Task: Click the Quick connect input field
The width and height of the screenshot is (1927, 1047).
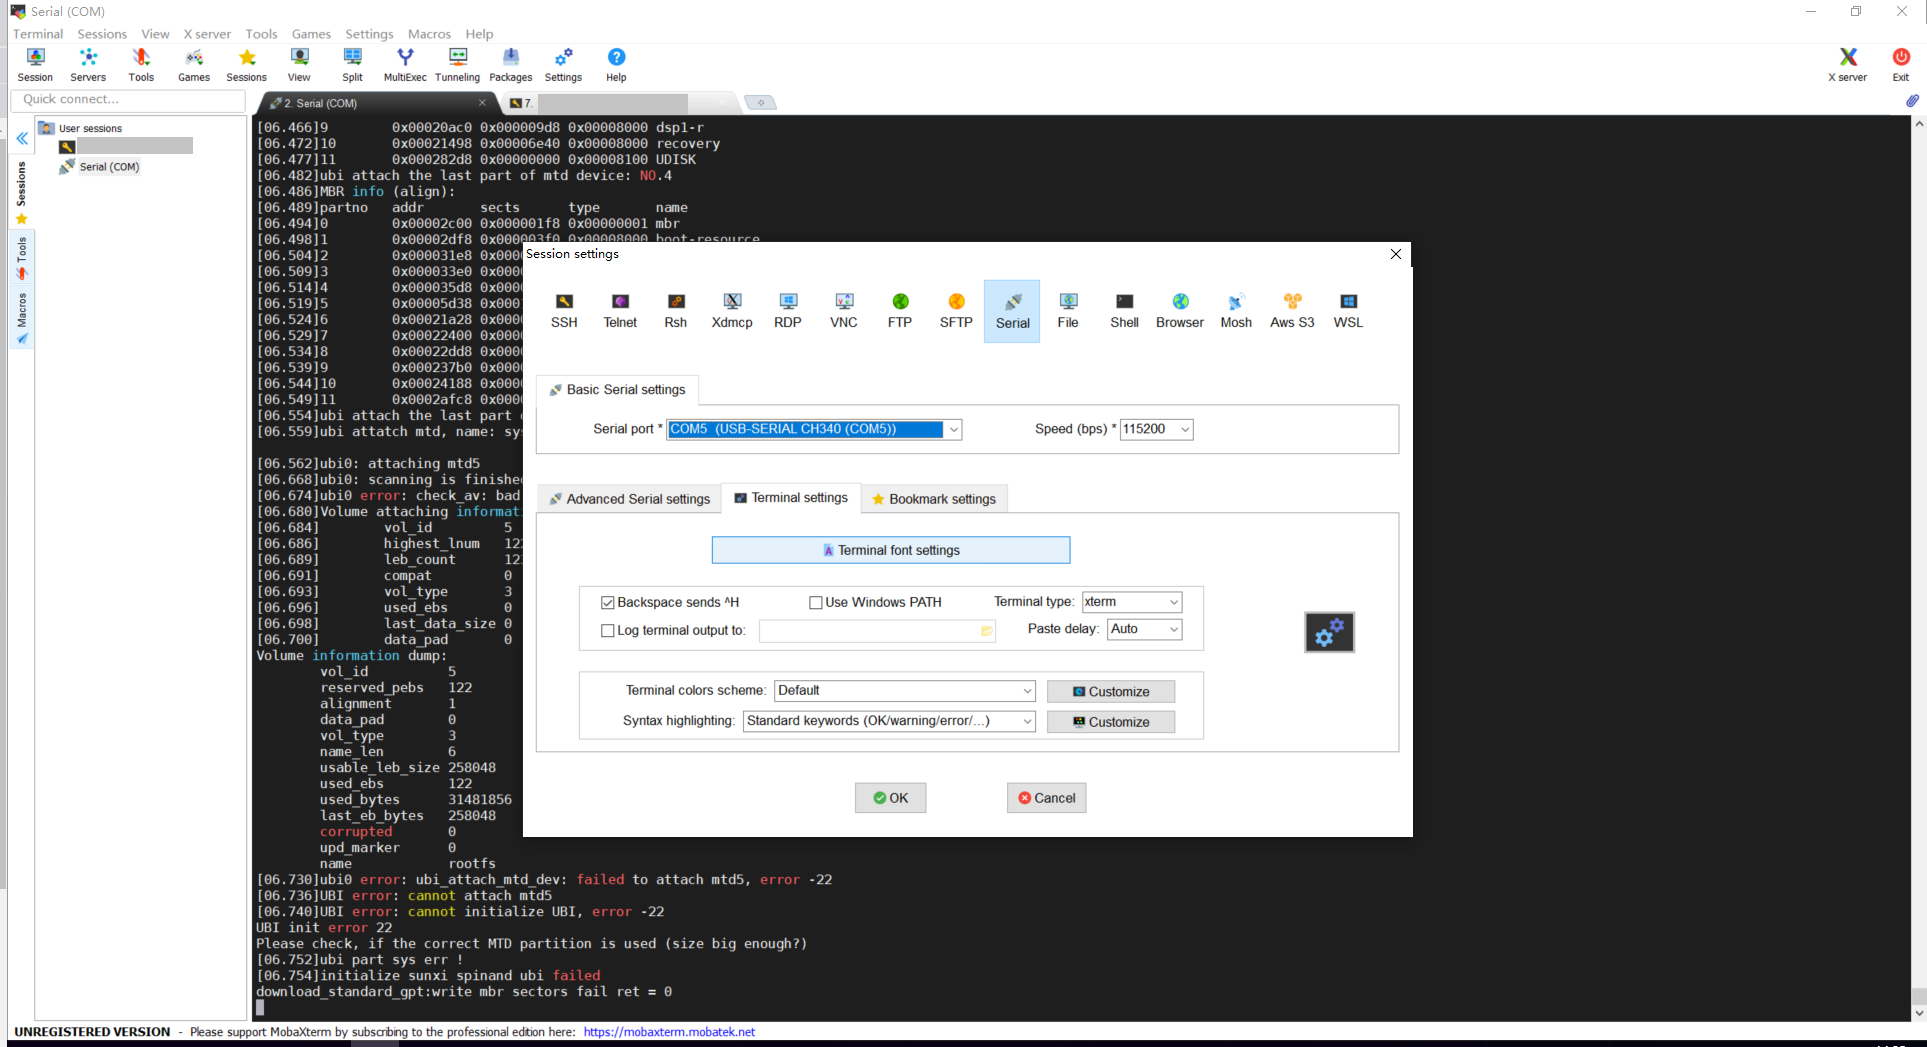Action: pyautogui.click(x=128, y=100)
